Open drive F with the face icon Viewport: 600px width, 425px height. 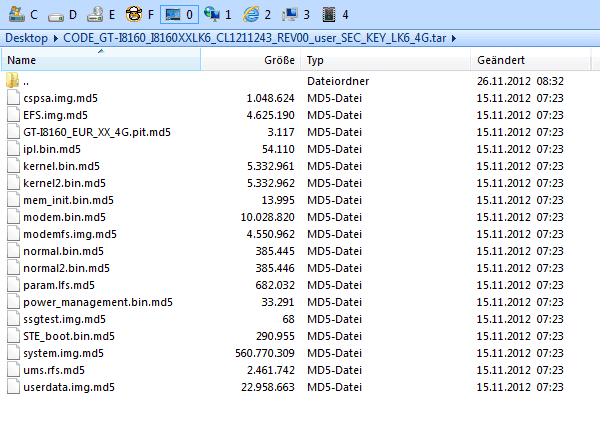tap(140, 15)
